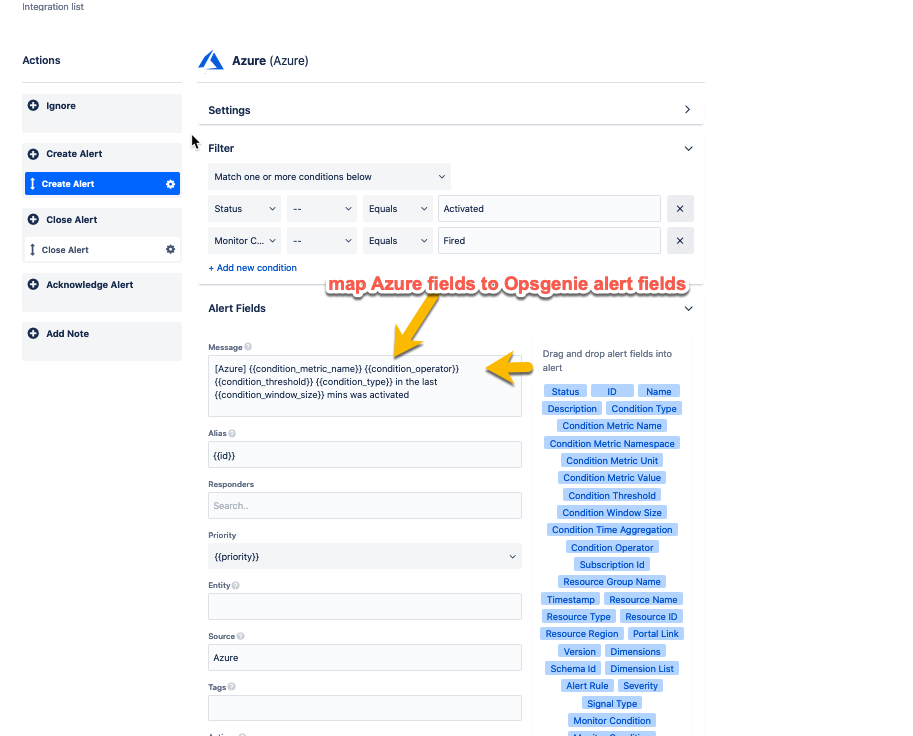Viewport: 913px width, 736px height.
Task: Open the dash dropdown in the Monitor Condition row
Action: [x=322, y=240]
